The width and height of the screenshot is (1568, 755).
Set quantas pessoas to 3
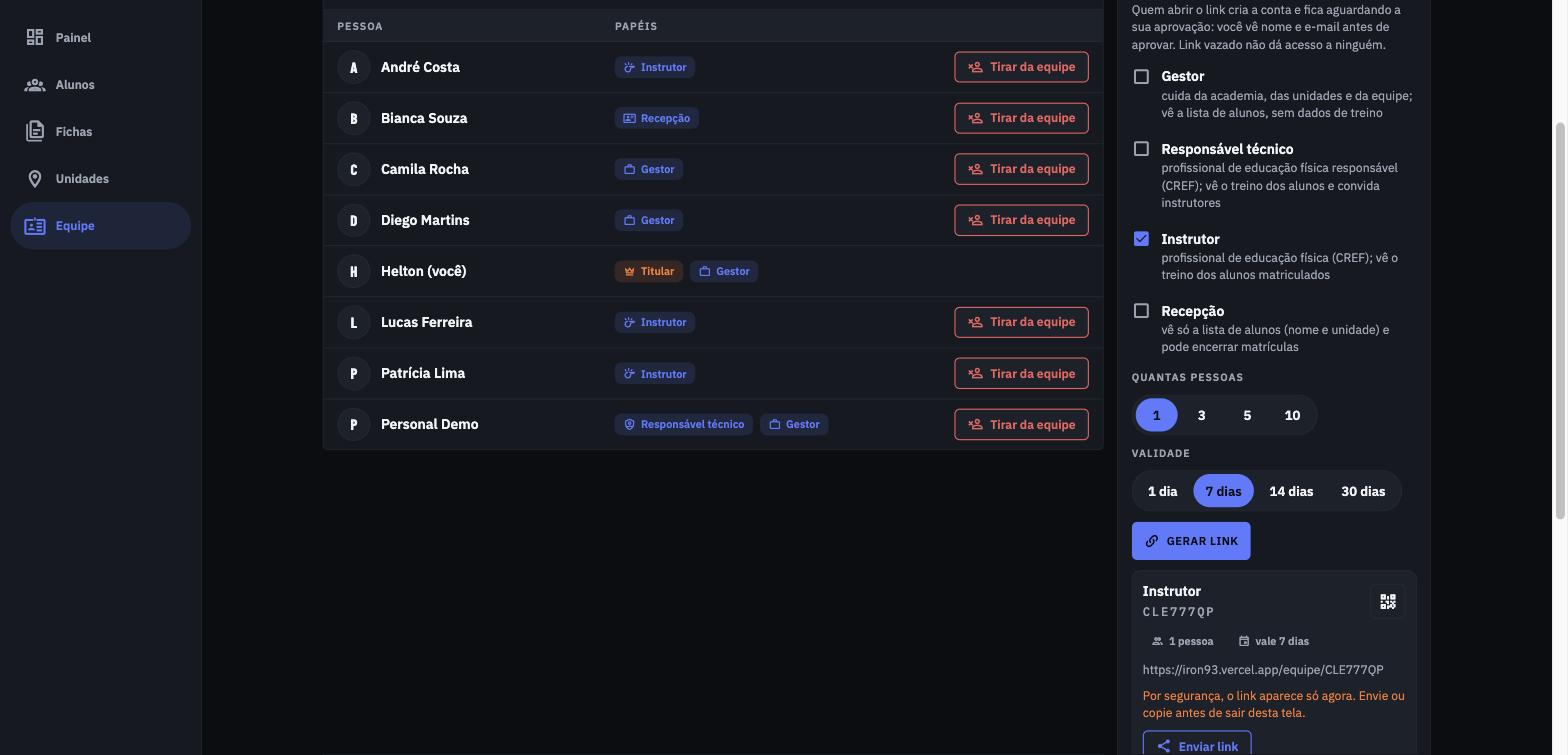point(1202,415)
